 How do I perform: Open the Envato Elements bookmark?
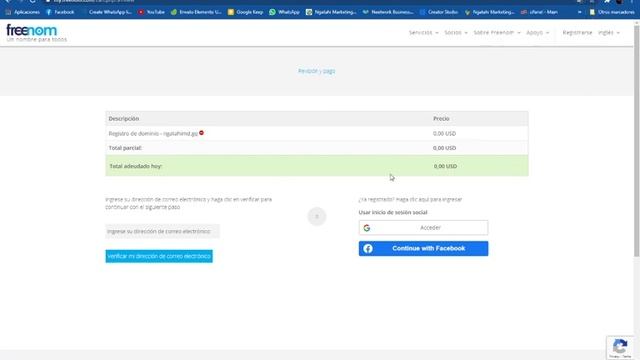point(196,12)
